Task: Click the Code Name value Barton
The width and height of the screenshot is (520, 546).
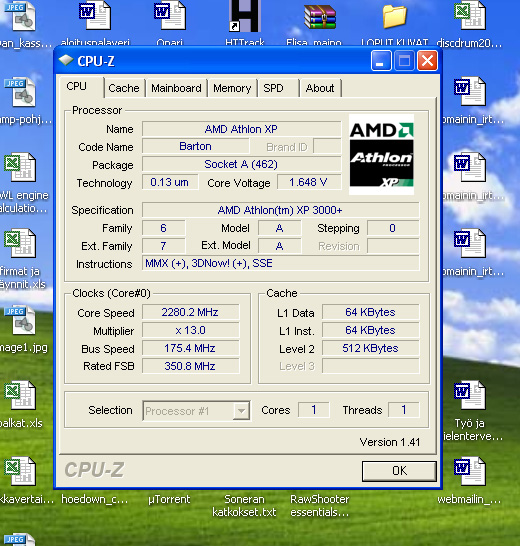Action: click(x=195, y=147)
